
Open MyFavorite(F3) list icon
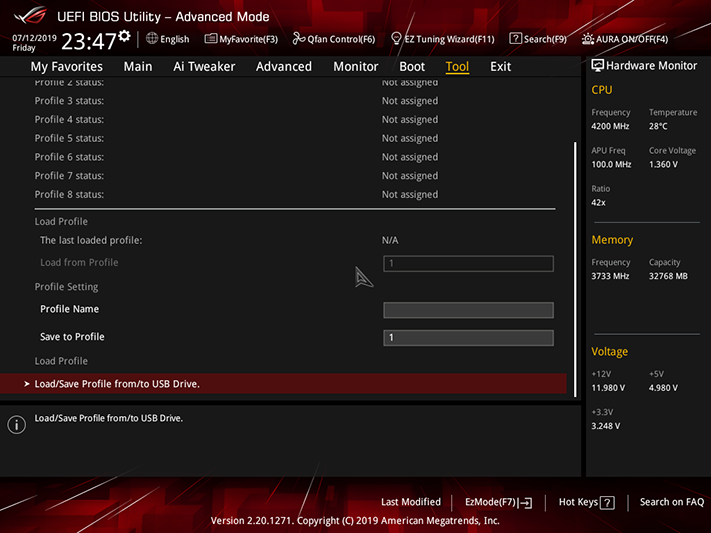(210, 39)
